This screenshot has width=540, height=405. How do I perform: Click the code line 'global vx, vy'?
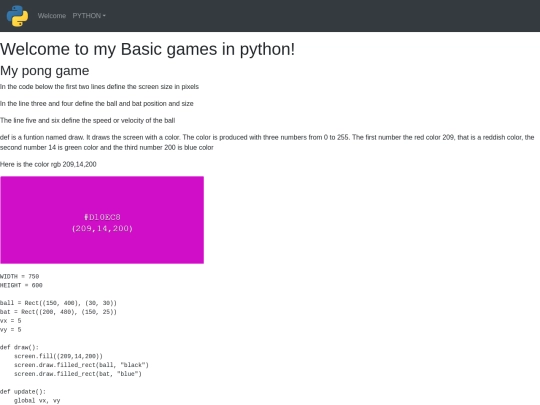tap(37, 401)
